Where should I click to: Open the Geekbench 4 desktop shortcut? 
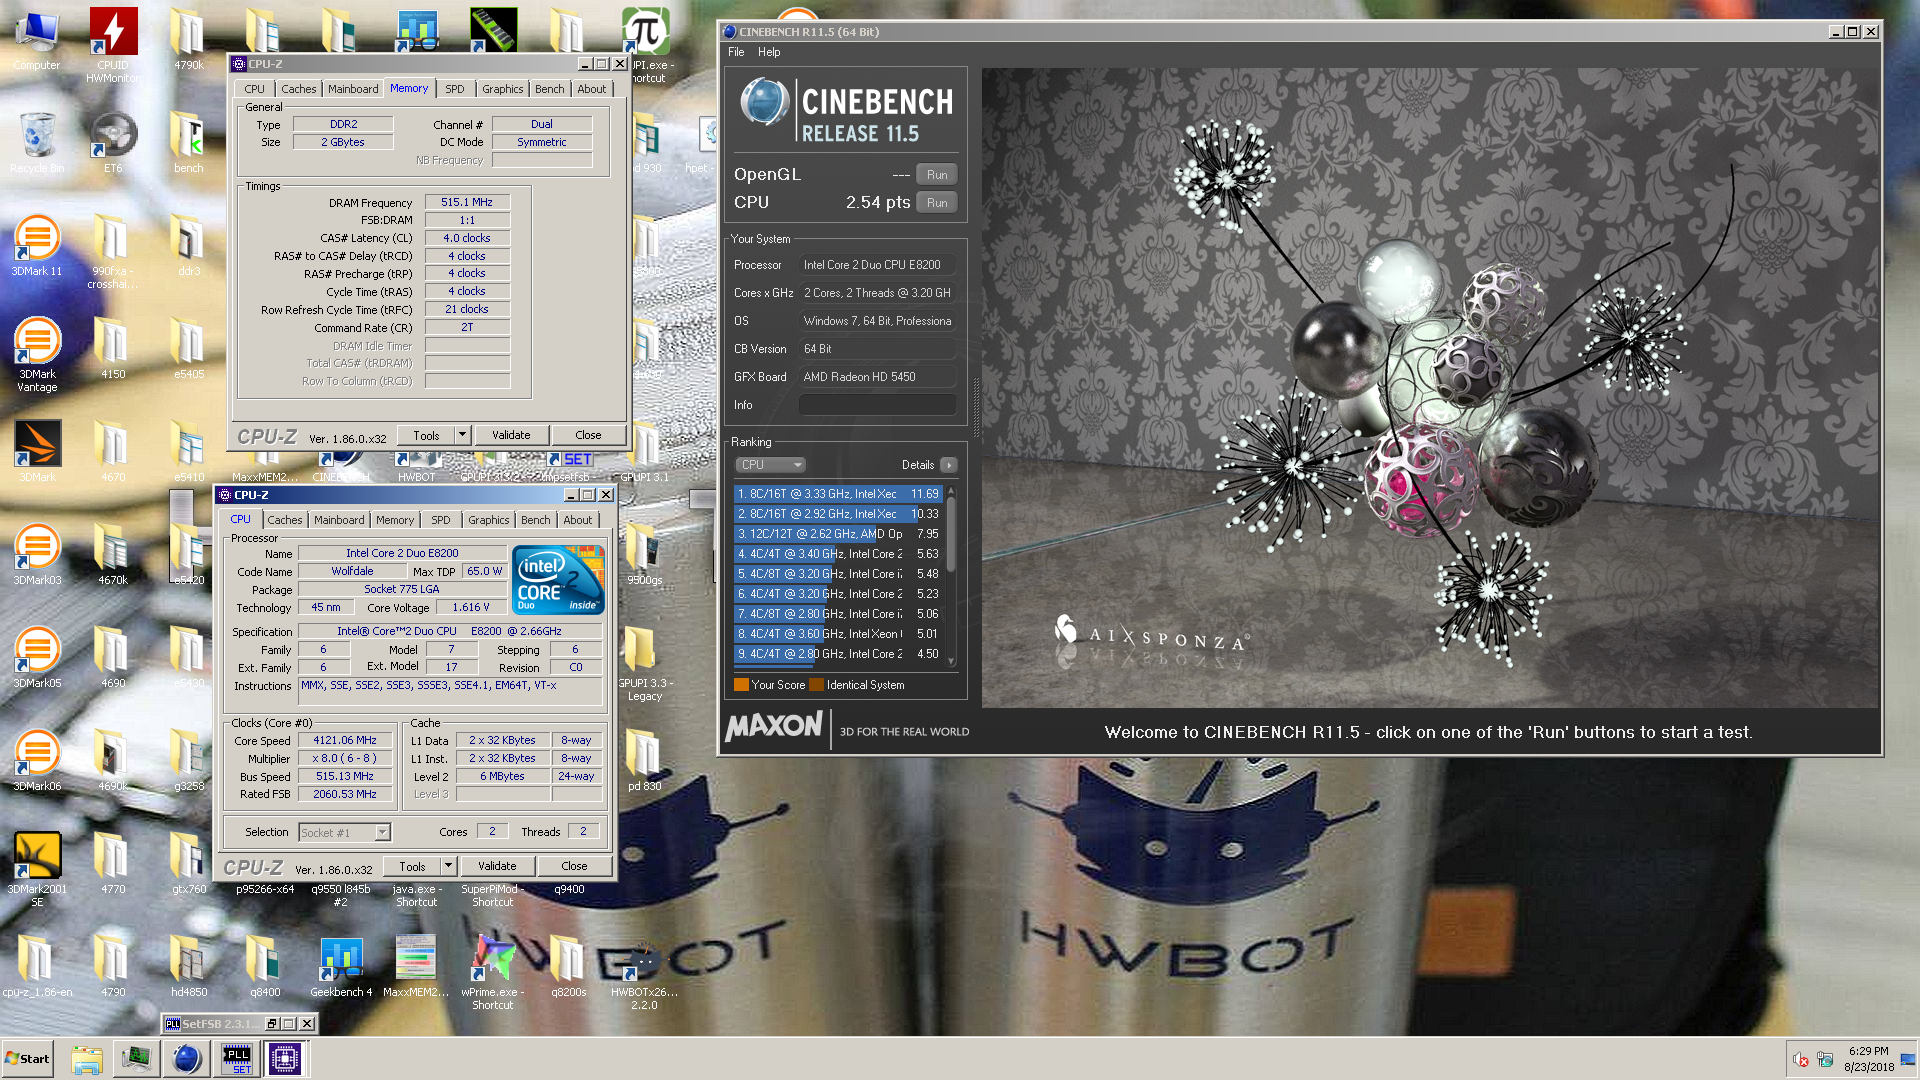pos(341,967)
